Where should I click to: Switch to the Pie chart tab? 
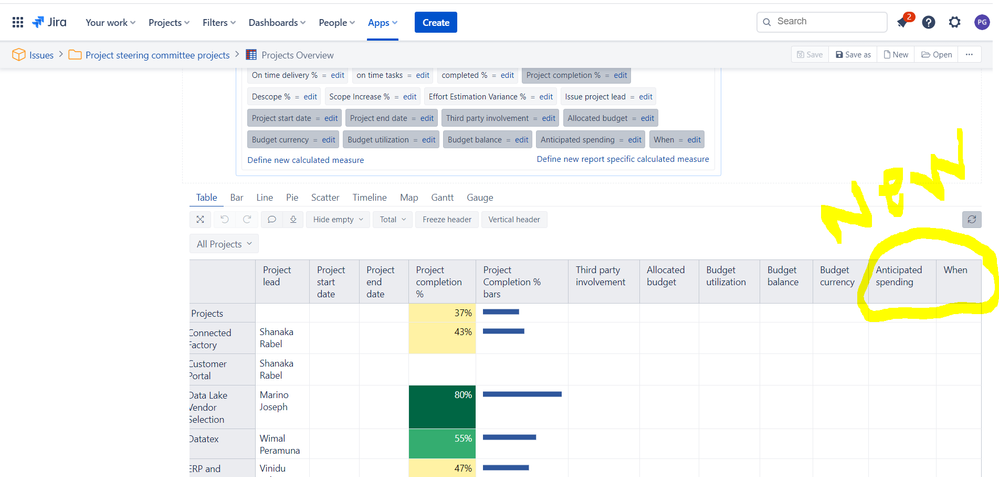tap(292, 197)
